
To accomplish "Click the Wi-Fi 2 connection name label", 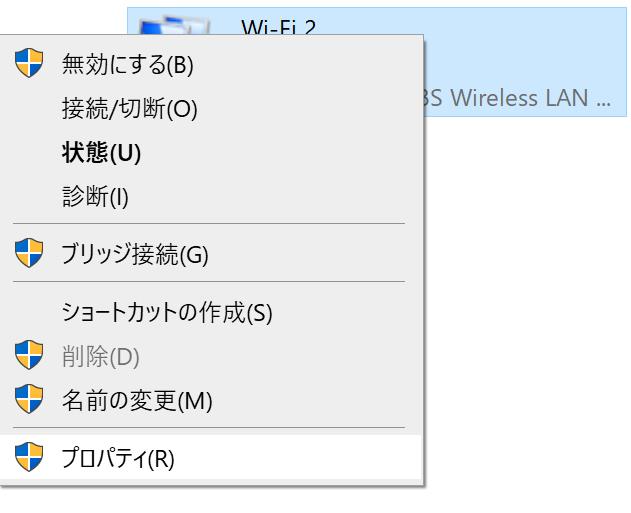I will coord(278,27).
